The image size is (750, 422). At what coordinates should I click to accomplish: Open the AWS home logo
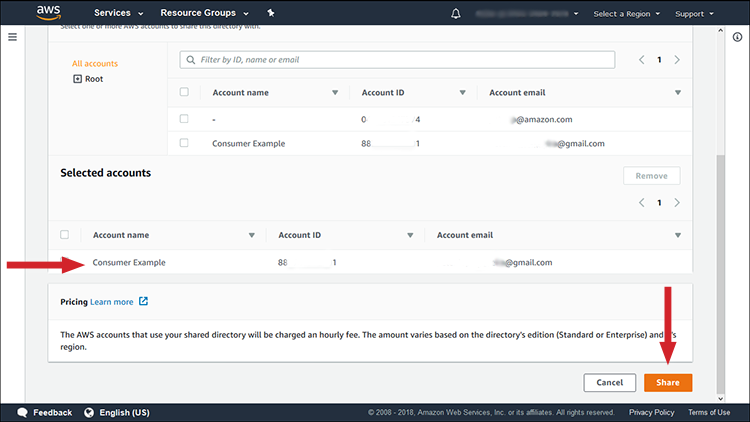point(49,12)
